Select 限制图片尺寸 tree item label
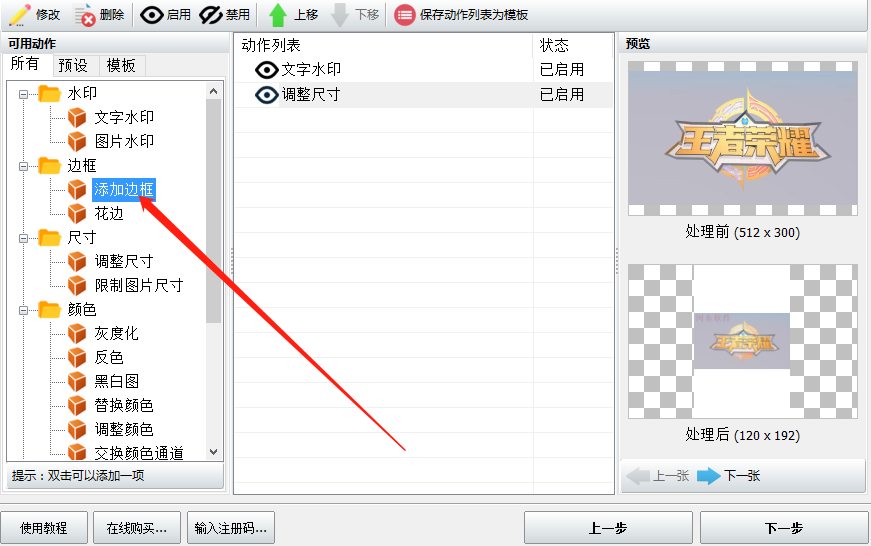Screen dimensions: 871x546 click(x=139, y=285)
